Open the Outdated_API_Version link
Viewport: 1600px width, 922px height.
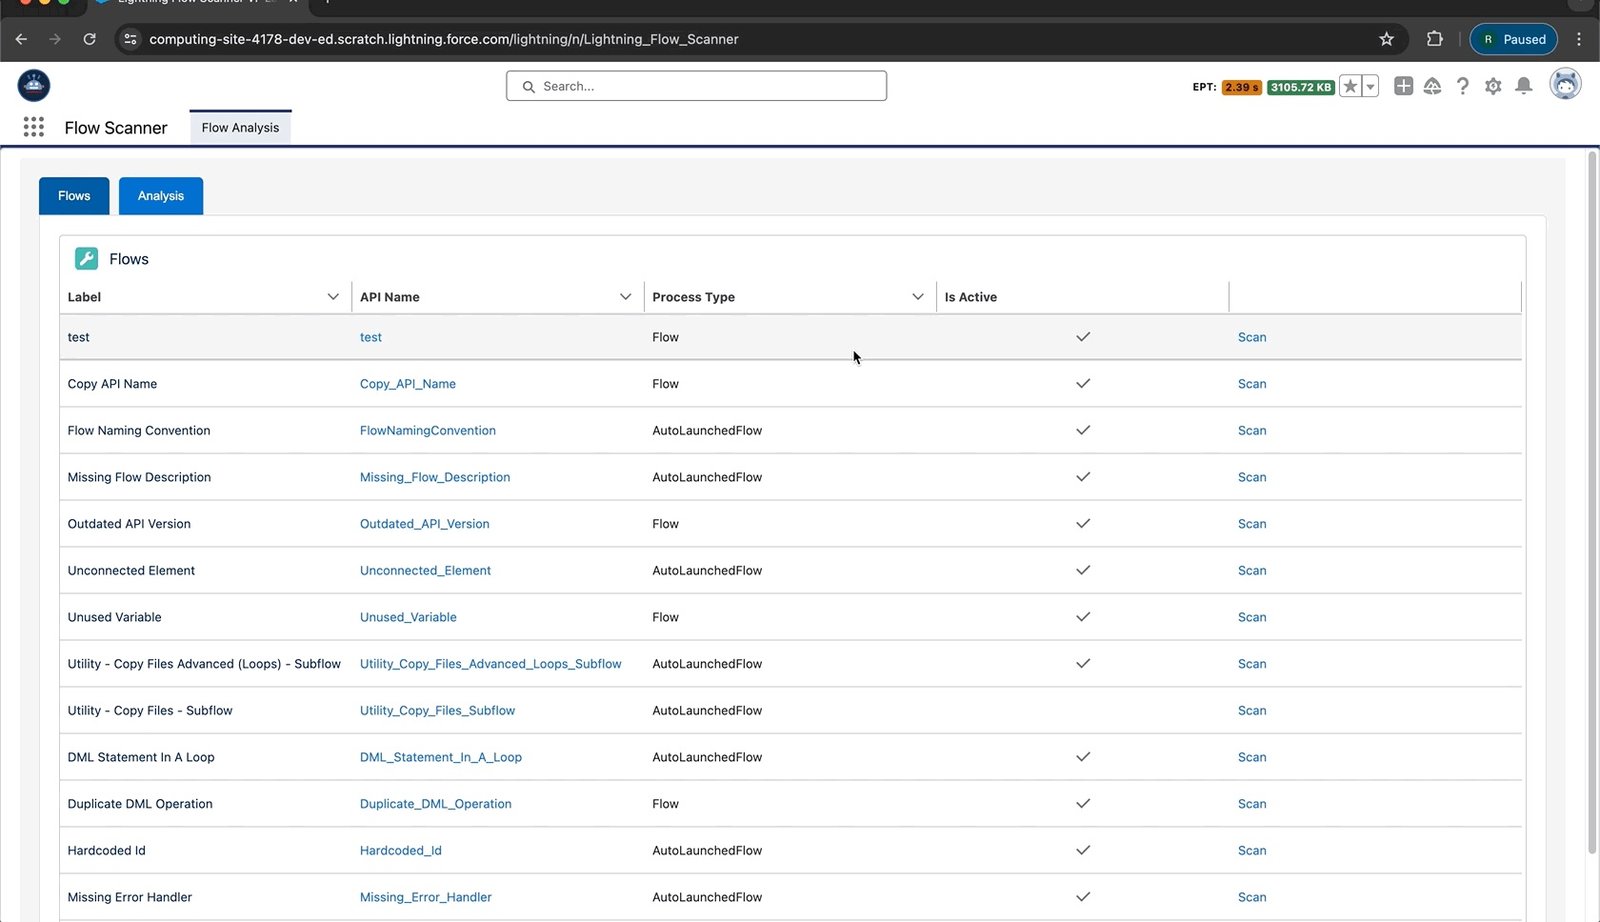(425, 524)
